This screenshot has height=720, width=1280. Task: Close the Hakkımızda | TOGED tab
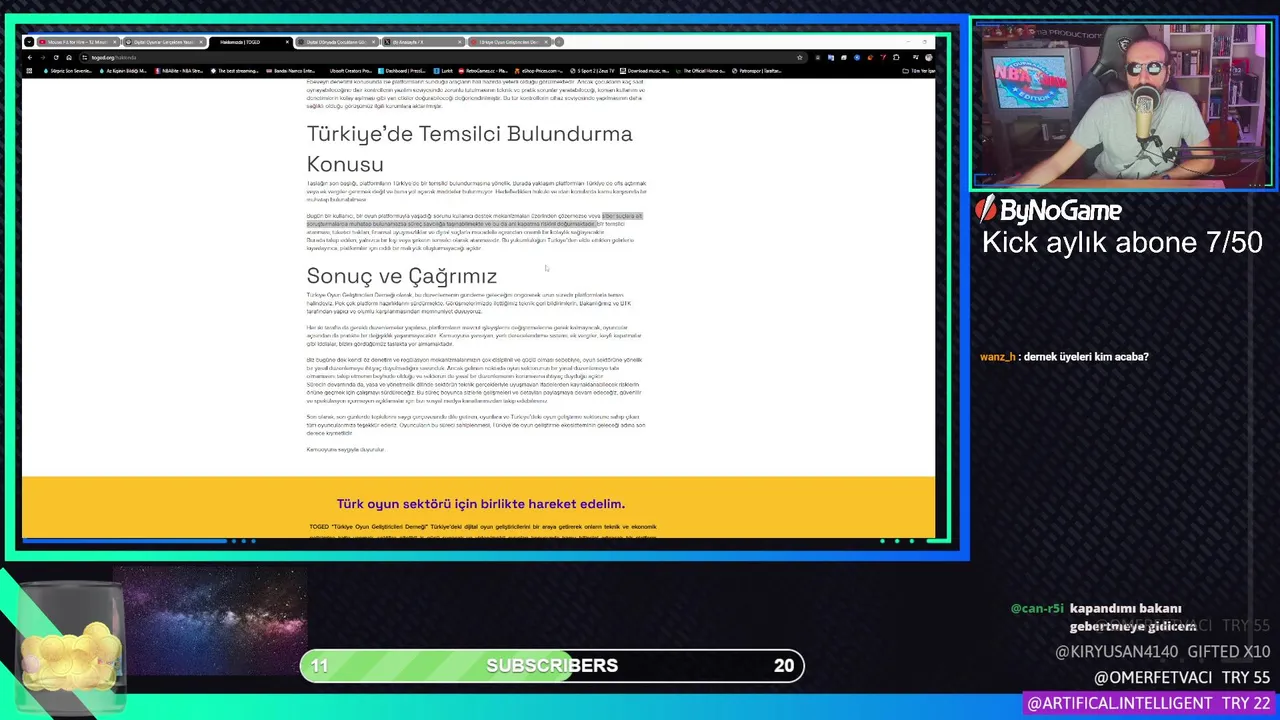(287, 42)
